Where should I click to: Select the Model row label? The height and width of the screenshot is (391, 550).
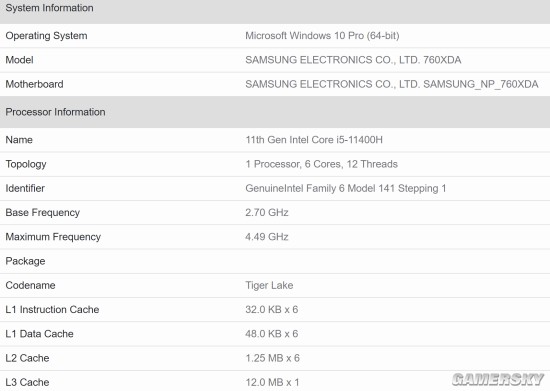pos(19,60)
